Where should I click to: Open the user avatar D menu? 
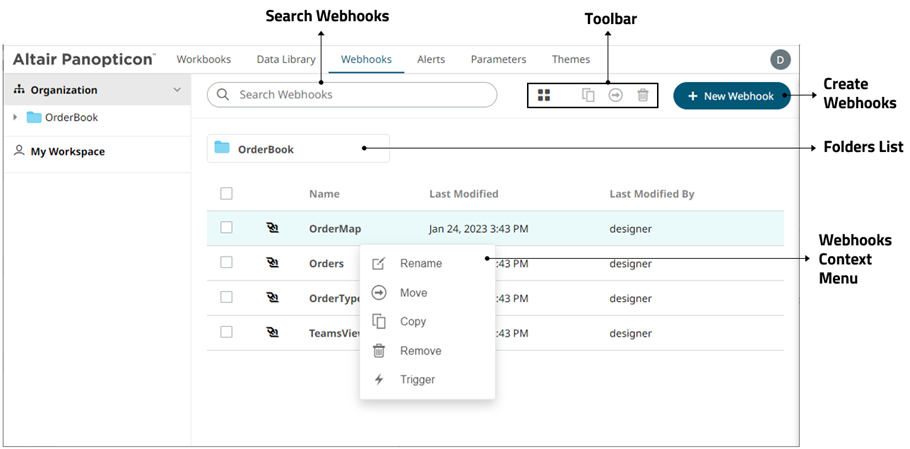pos(780,60)
